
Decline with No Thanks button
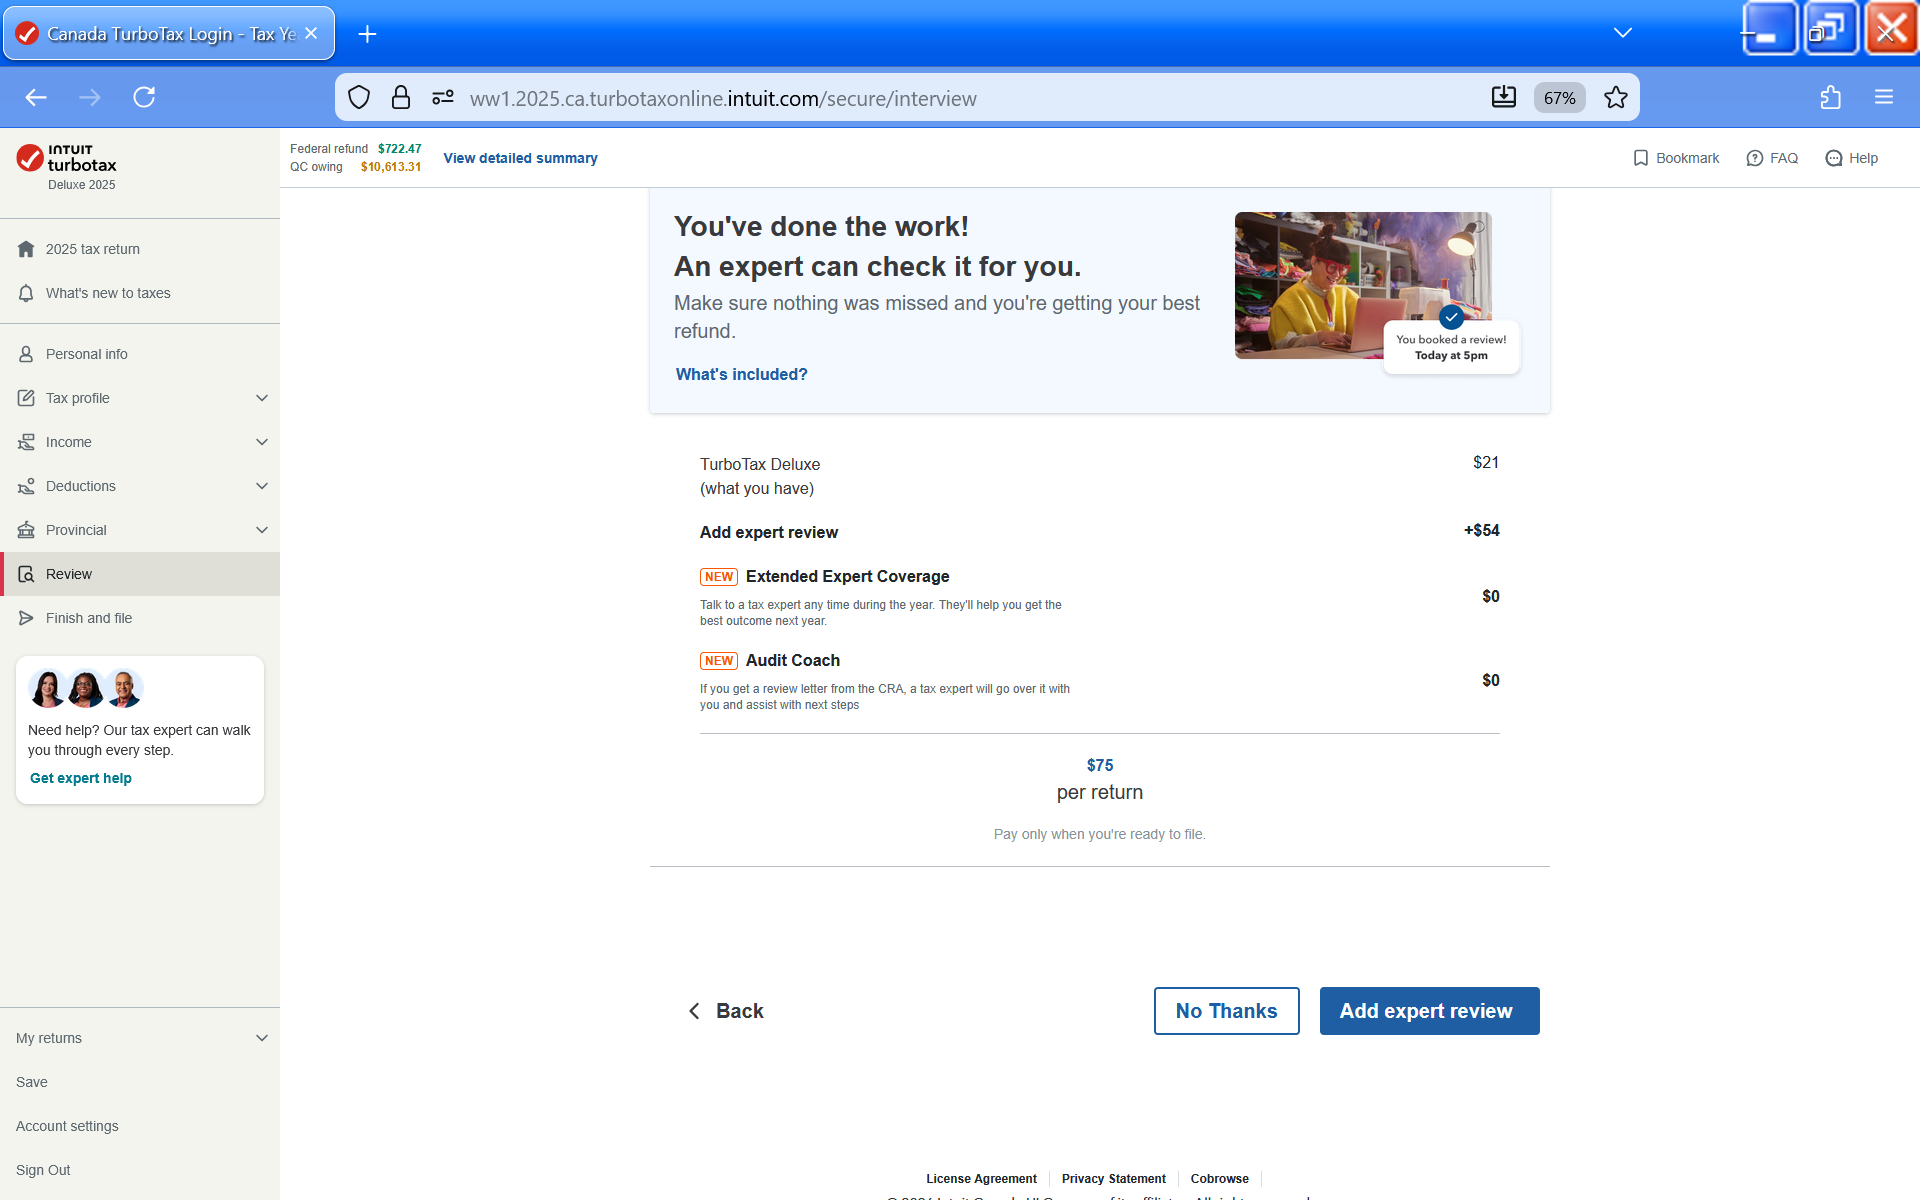[1226, 1011]
